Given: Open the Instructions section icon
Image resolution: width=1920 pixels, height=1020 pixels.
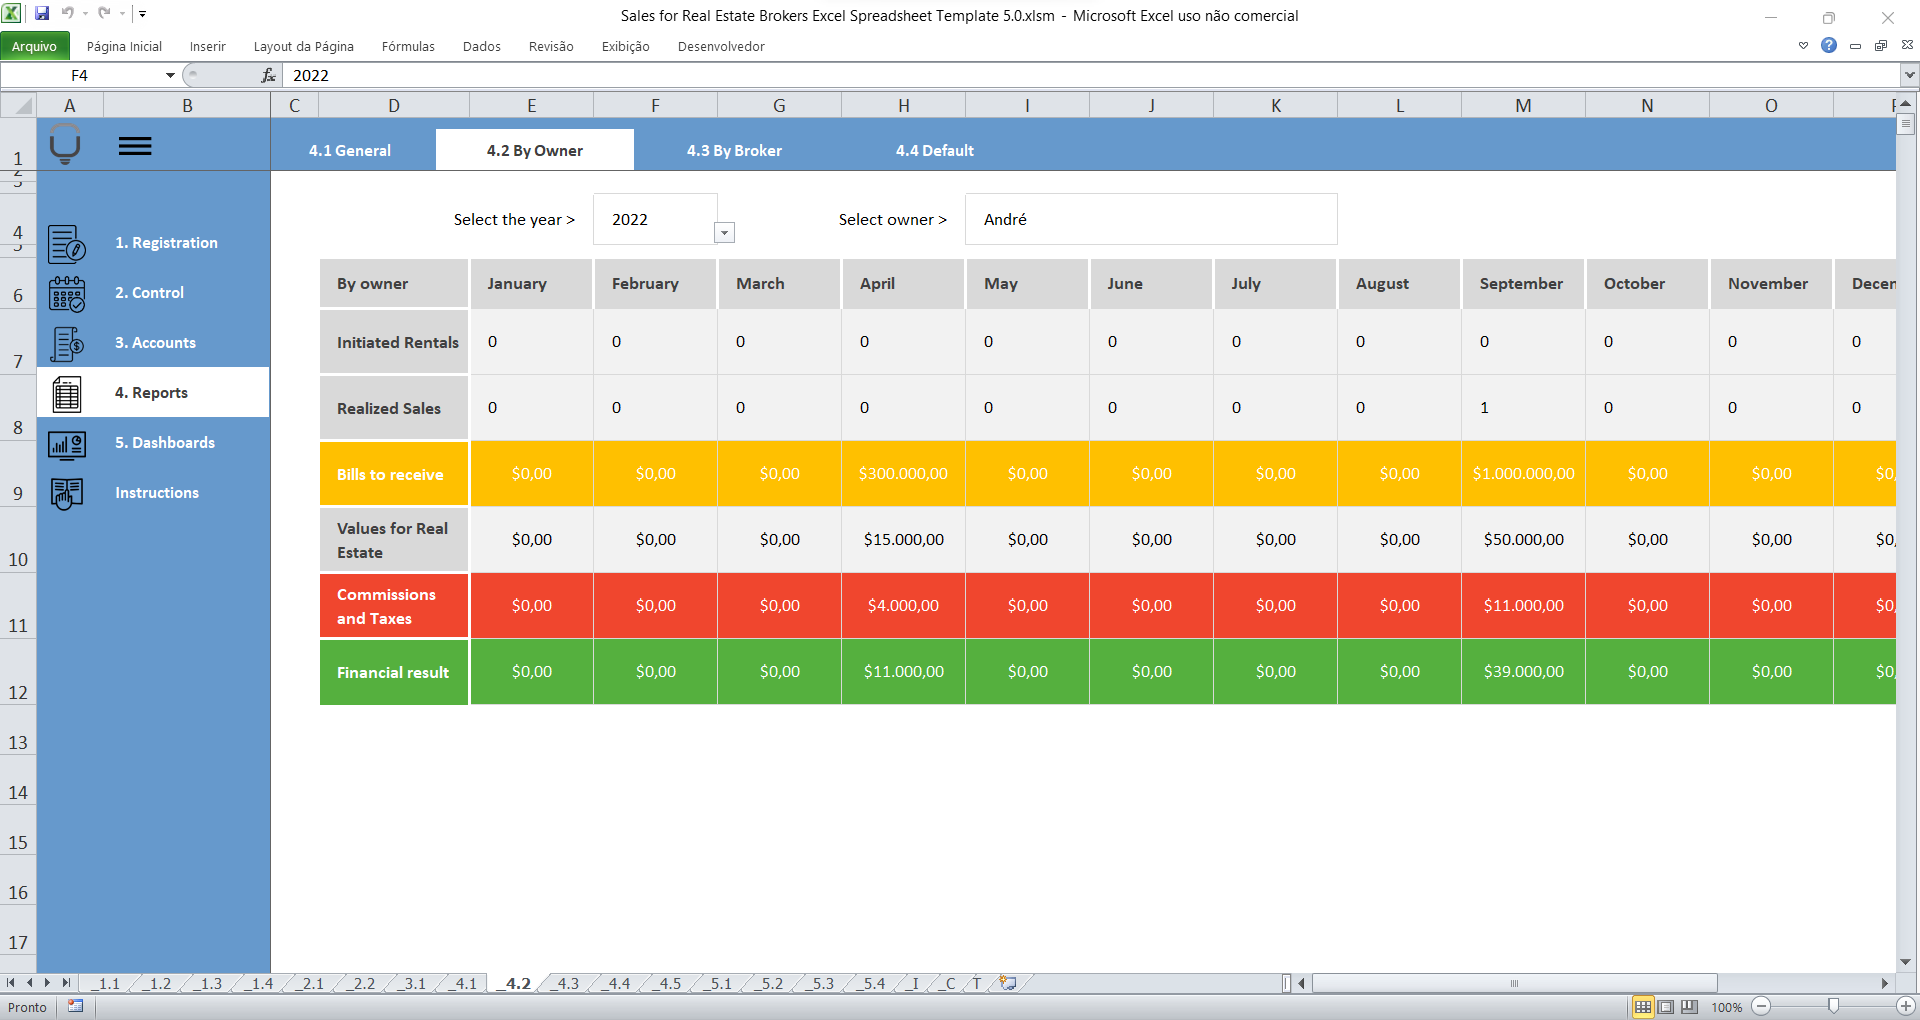Looking at the screenshot, I should click(x=66, y=493).
